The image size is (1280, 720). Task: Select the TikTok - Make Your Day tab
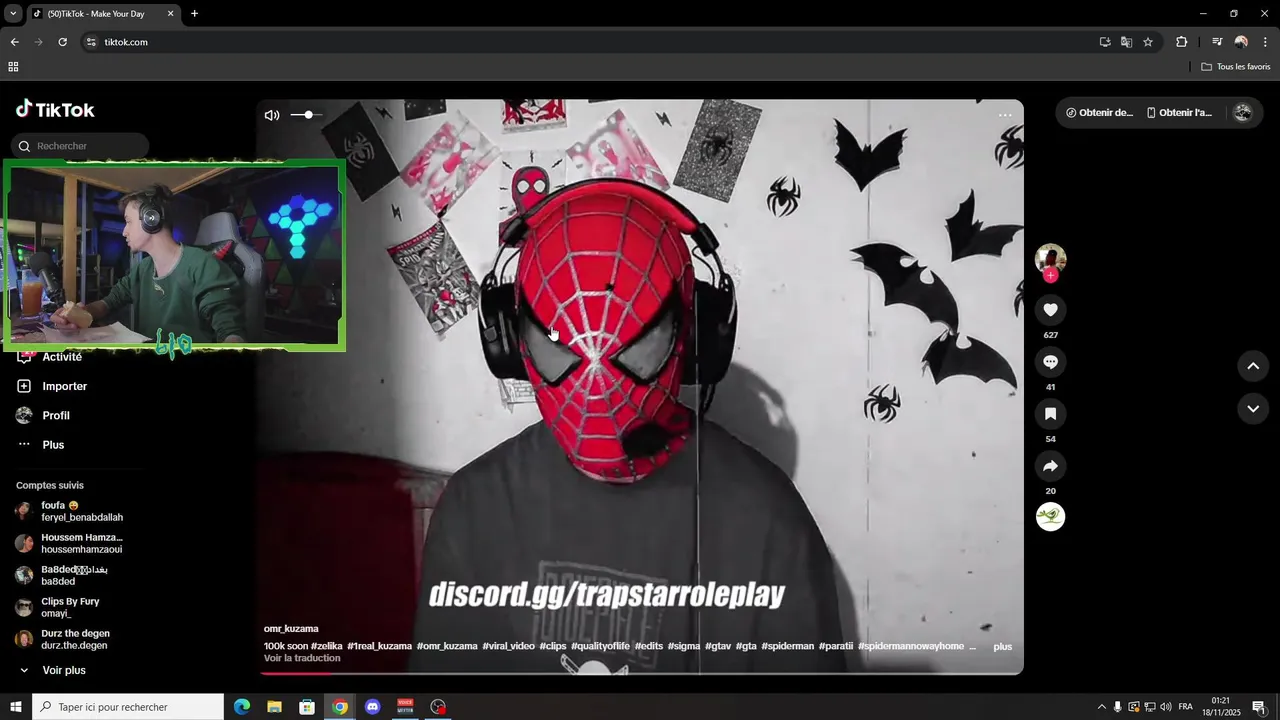click(x=104, y=14)
